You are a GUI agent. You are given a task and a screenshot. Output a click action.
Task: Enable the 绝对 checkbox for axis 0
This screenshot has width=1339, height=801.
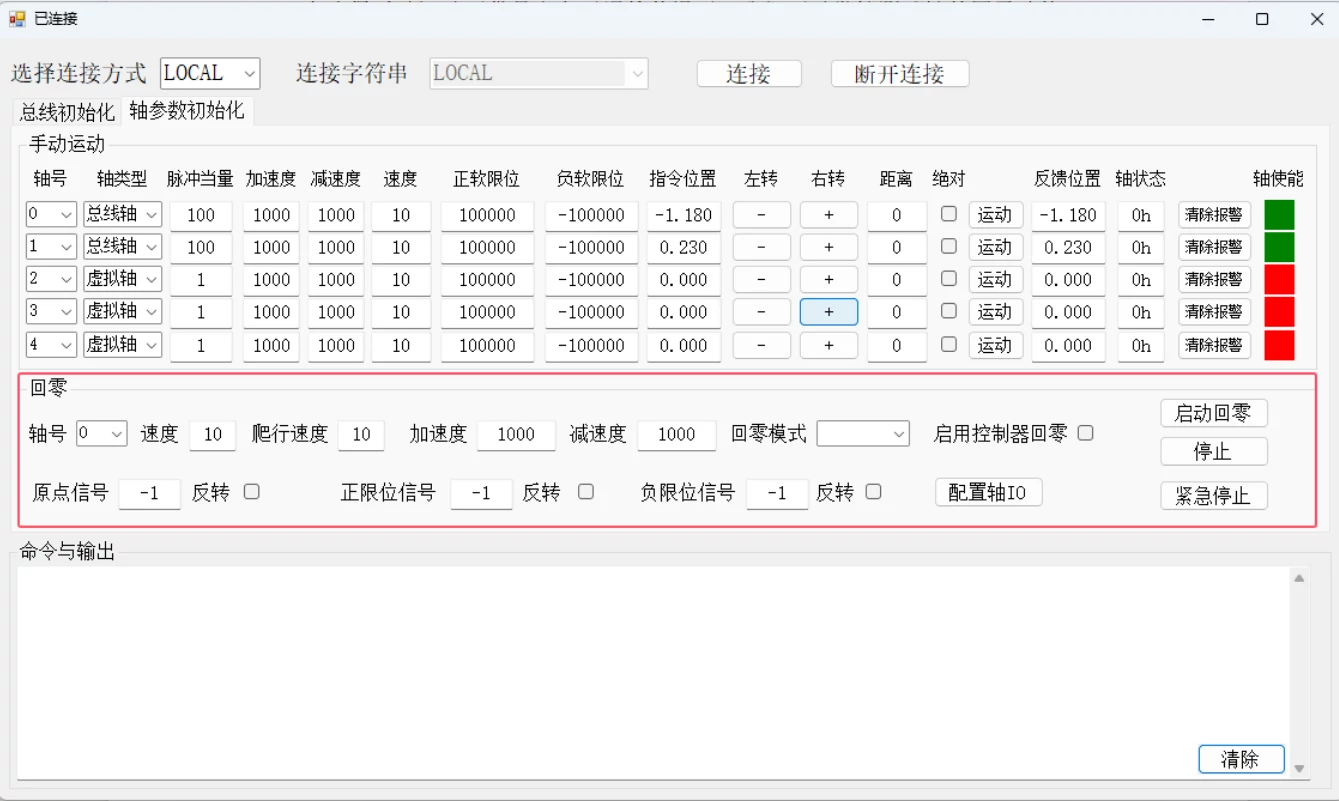(951, 214)
